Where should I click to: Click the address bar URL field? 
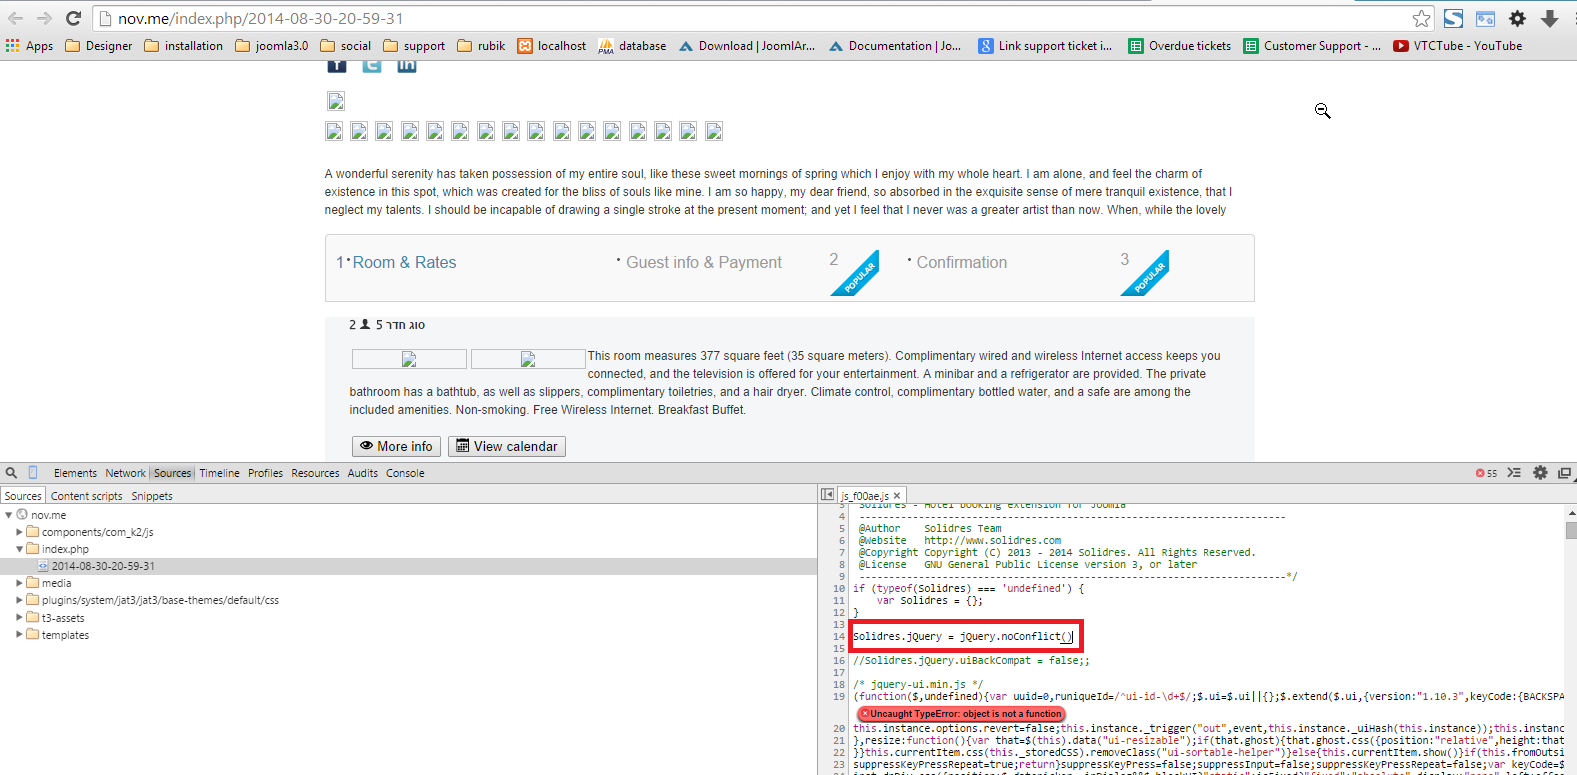pos(700,18)
